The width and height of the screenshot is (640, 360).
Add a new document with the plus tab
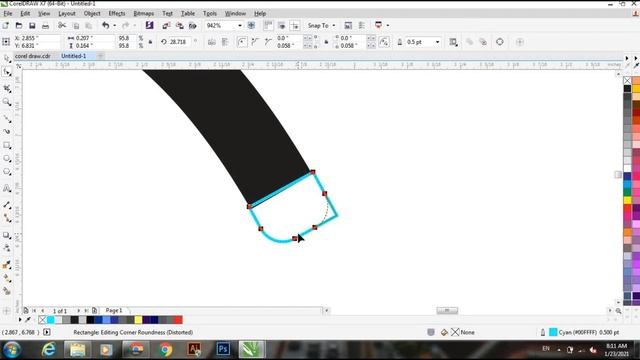(100, 56)
